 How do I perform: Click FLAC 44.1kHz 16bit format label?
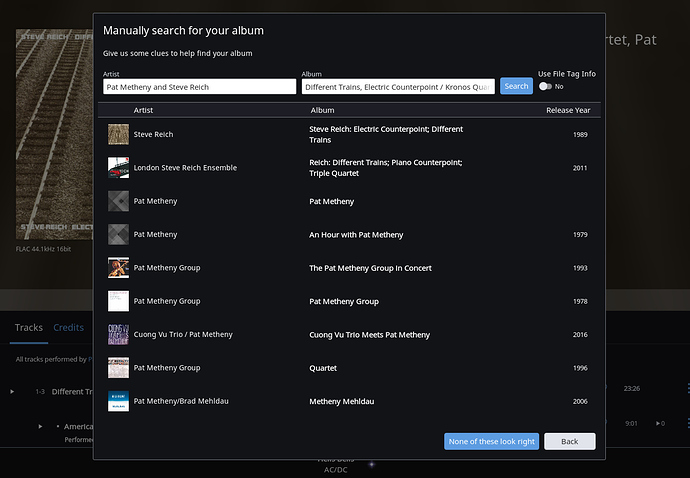43,249
